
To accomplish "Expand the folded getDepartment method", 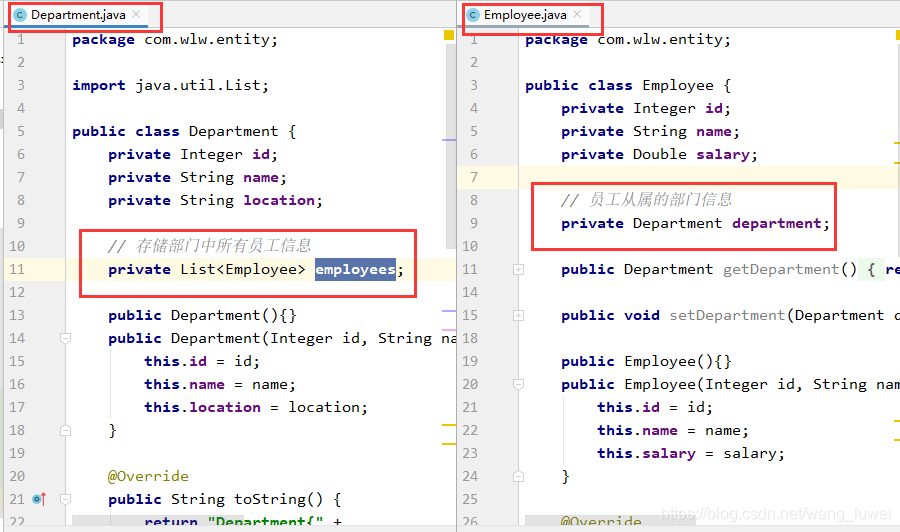I will click(518, 270).
